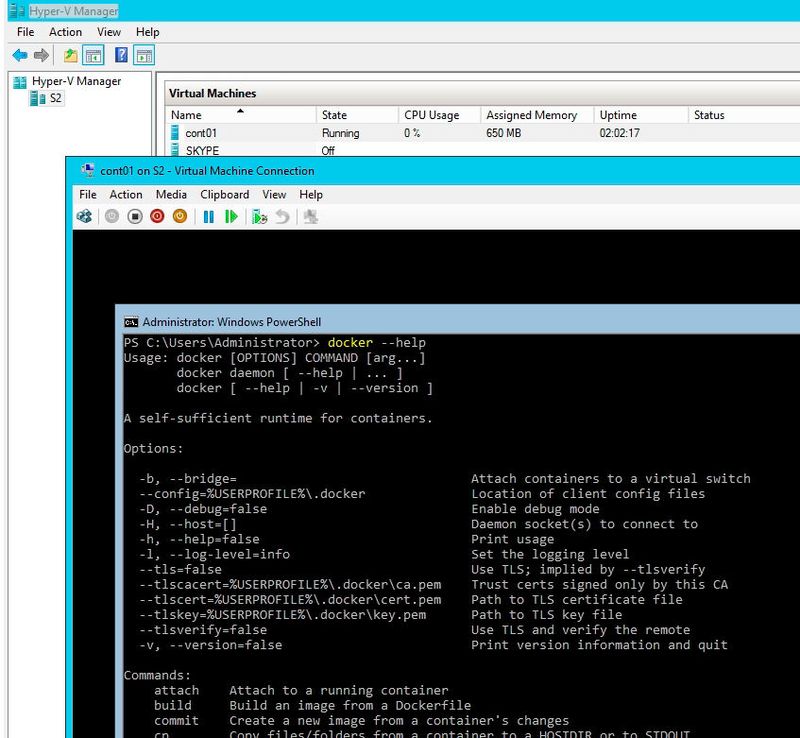The image size is (800, 738).
Task: Open the Action menu in Hyper-V Manager
Action: (65, 31)
